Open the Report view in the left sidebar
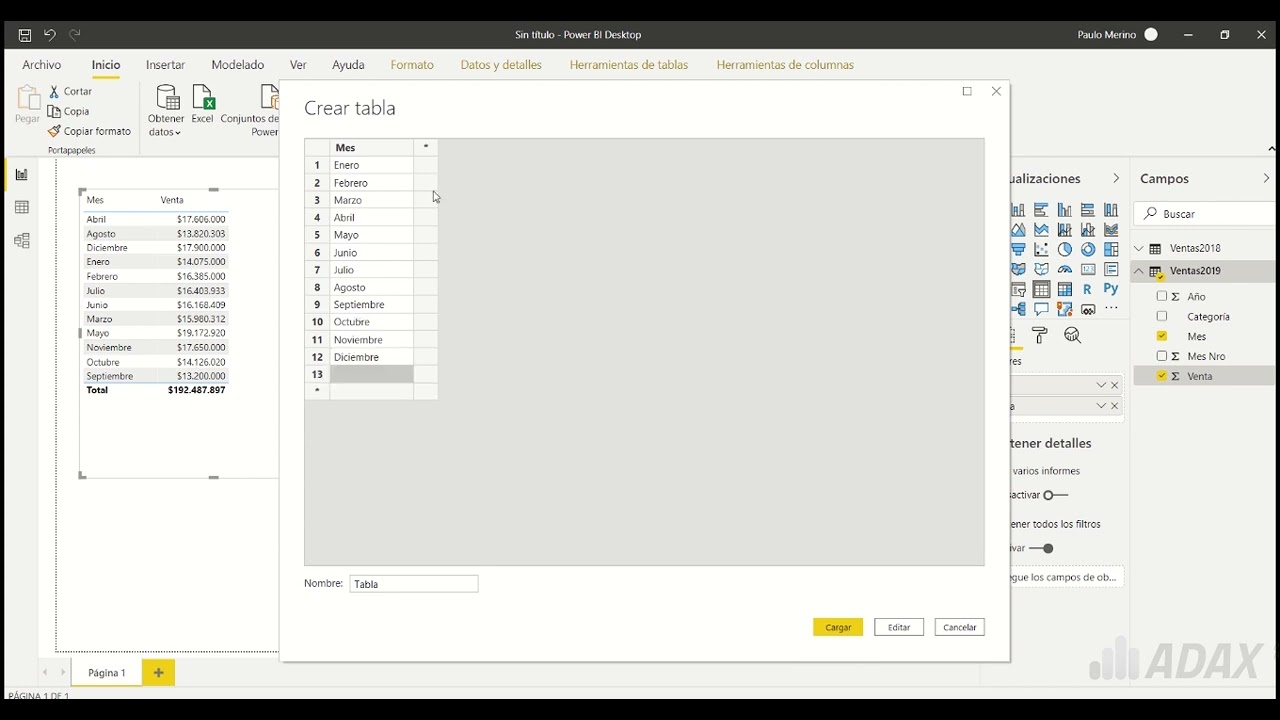This screenshot has width=1280, height=720. click(x=21, y=175)
